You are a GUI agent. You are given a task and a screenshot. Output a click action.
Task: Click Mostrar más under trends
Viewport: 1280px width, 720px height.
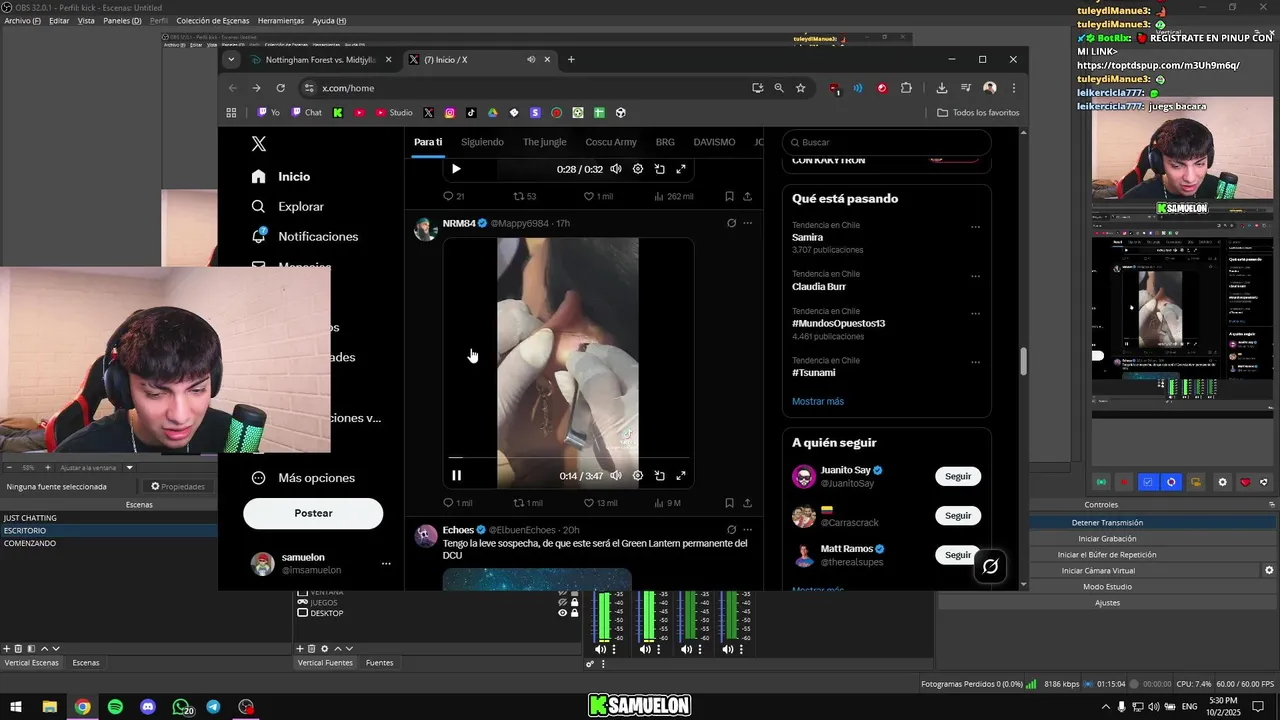coord(818,401)
